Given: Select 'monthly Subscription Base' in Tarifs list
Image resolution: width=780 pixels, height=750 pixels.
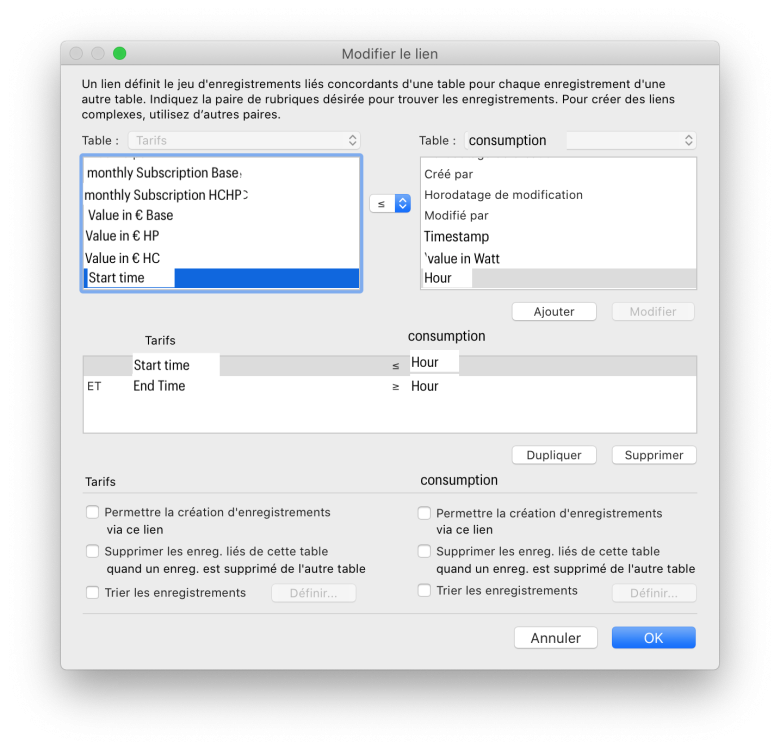Looking at the screenshot, I should coord(162,173).
